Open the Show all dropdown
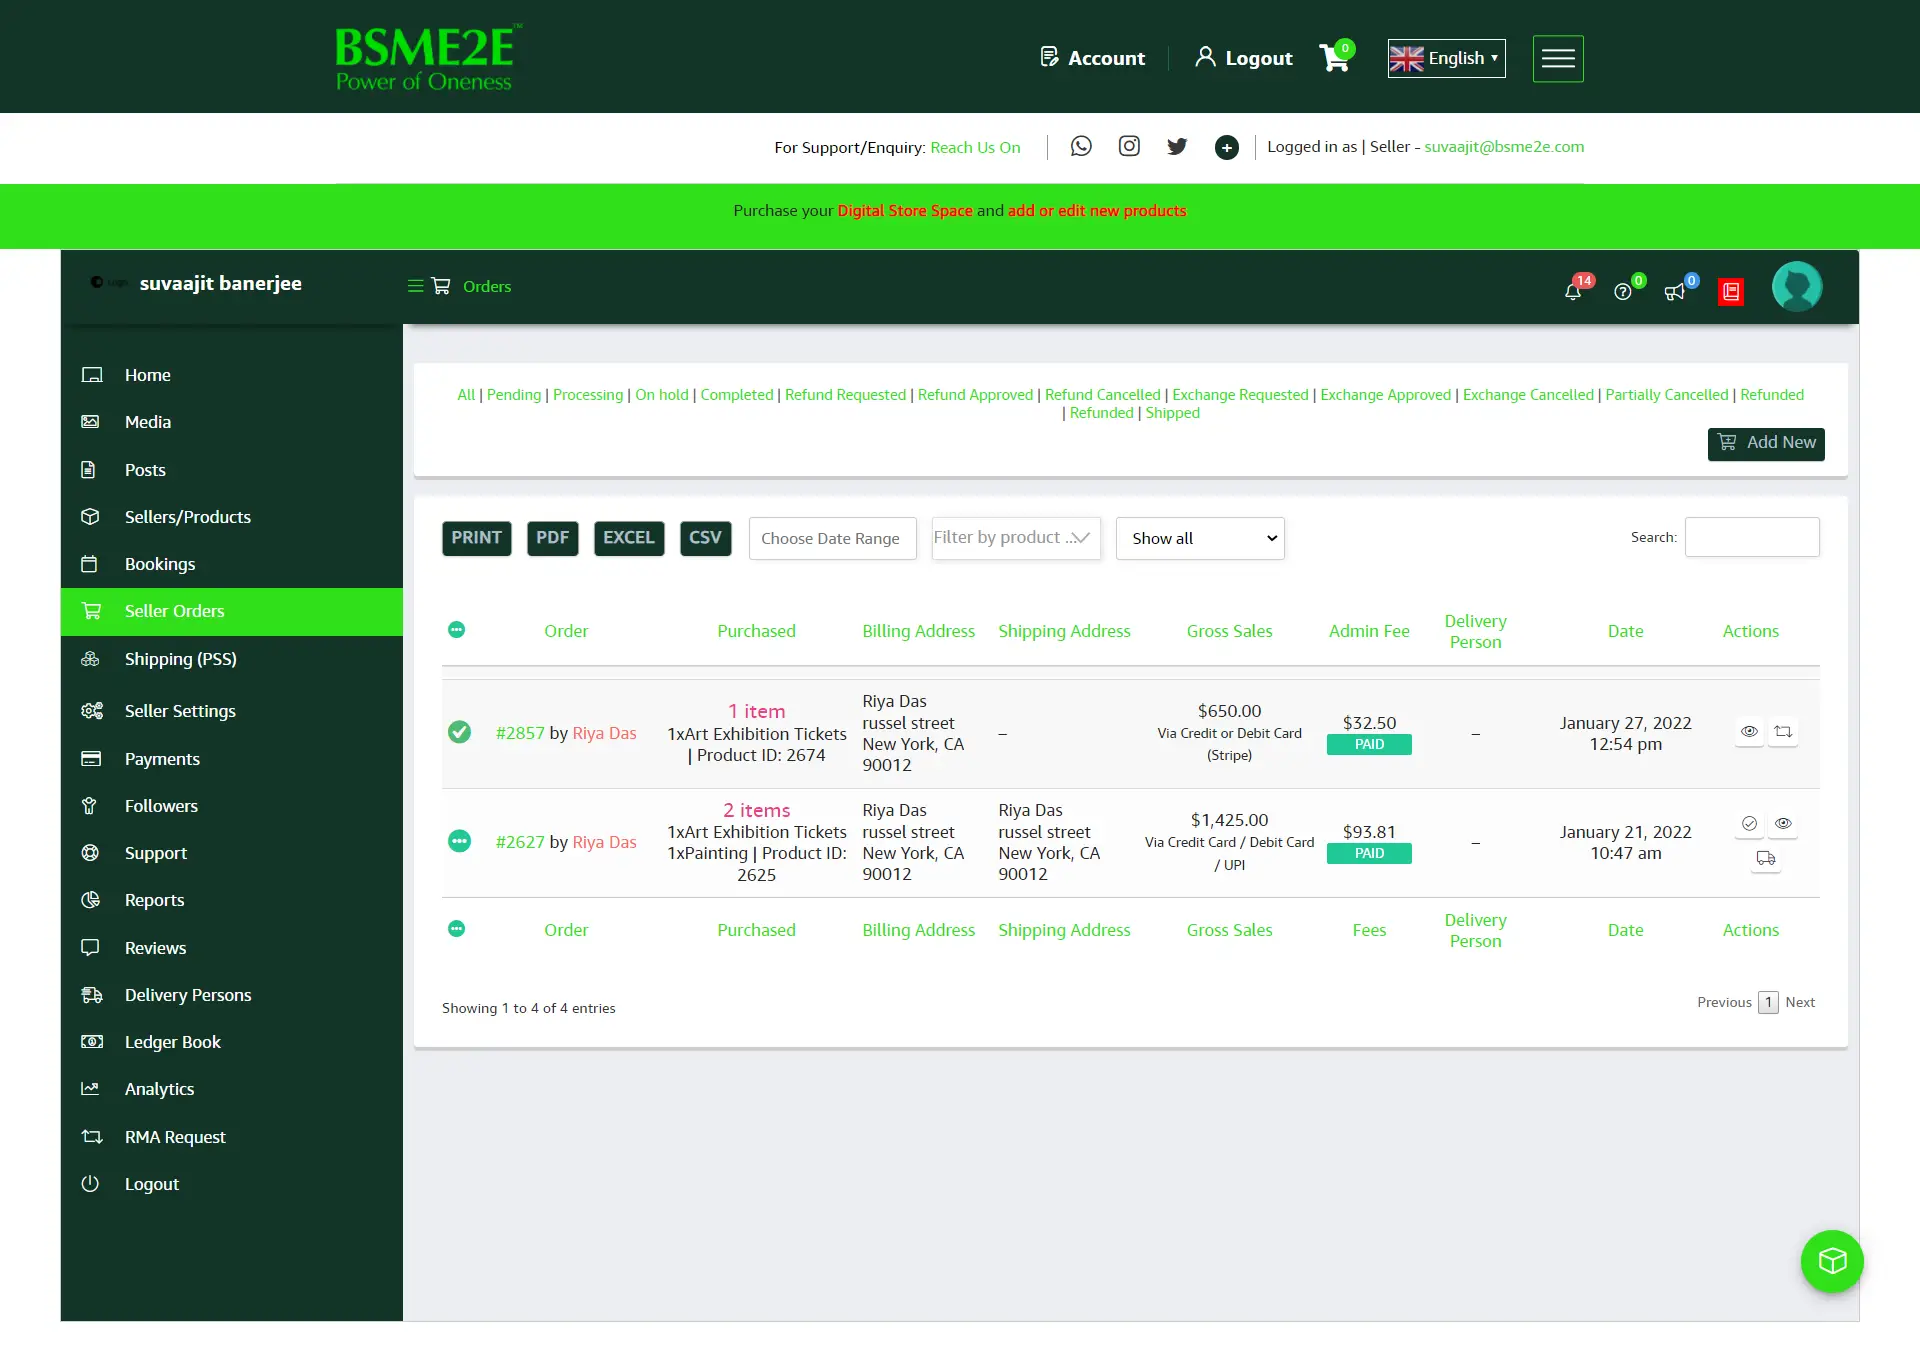The width and height of the screenshot is (1920, 1354). (x=1200, y=538)
